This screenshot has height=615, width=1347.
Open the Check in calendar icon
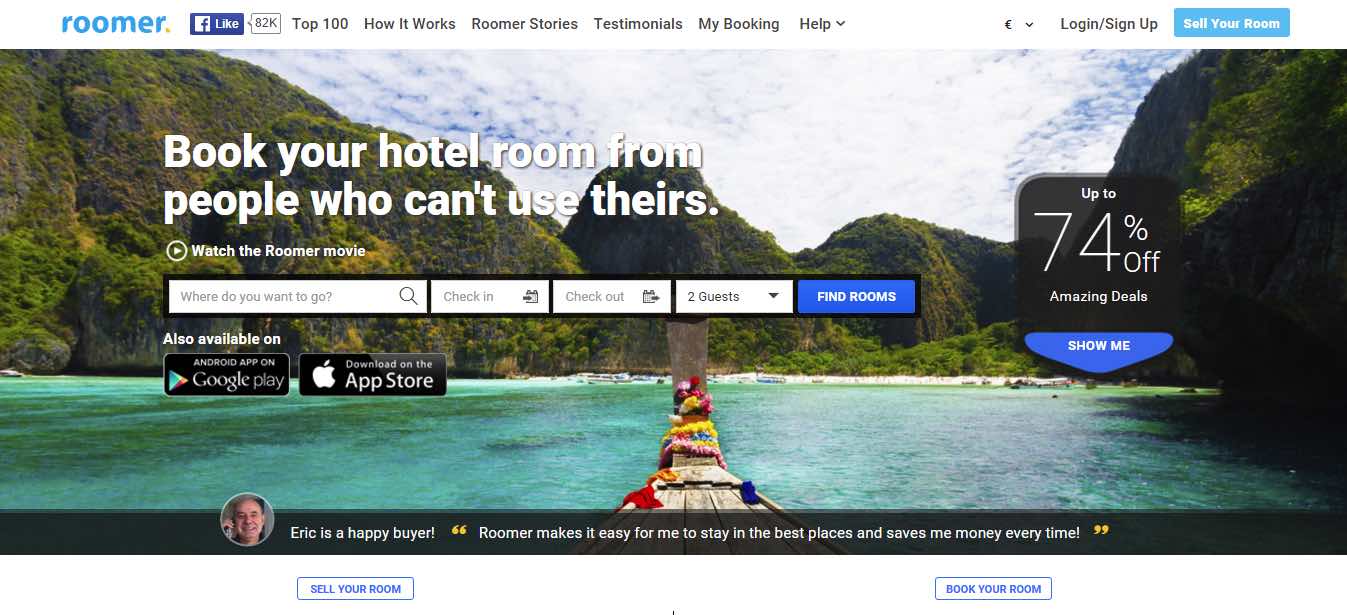coord(531,296)
